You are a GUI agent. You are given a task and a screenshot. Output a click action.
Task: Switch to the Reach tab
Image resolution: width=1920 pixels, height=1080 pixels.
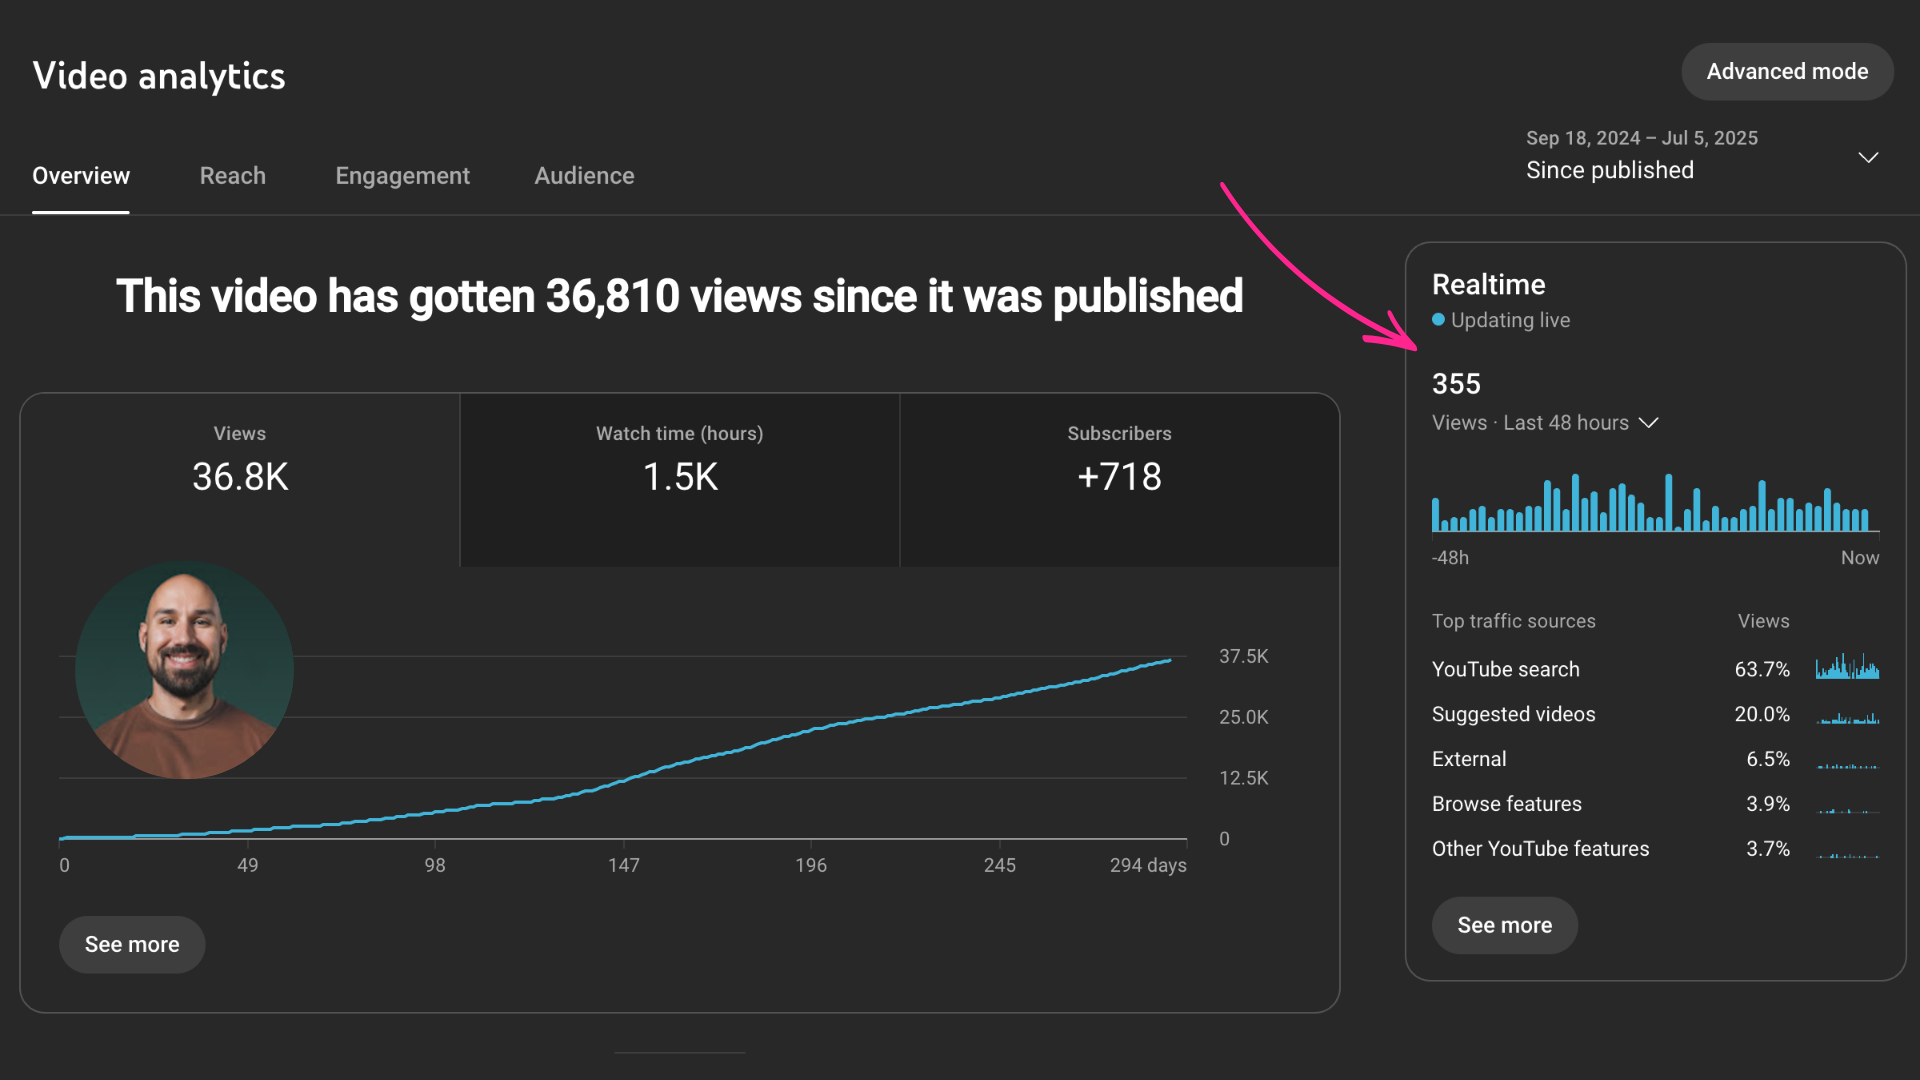click(233, 176)
